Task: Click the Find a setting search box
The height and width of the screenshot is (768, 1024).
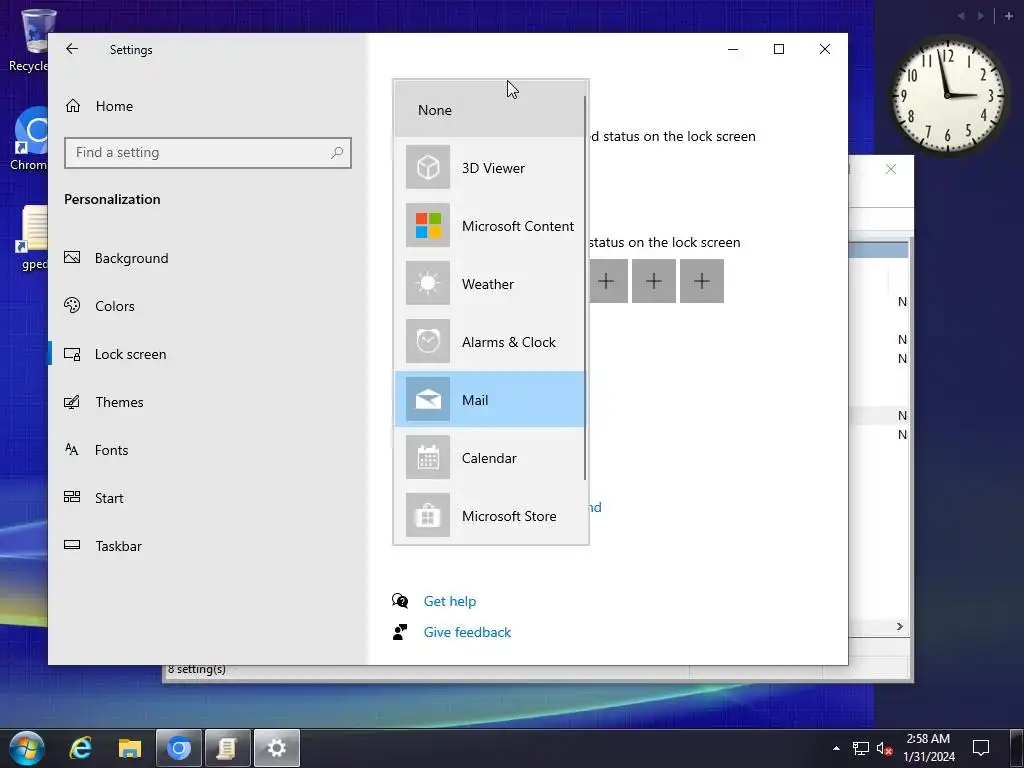Action: (208, 153)
